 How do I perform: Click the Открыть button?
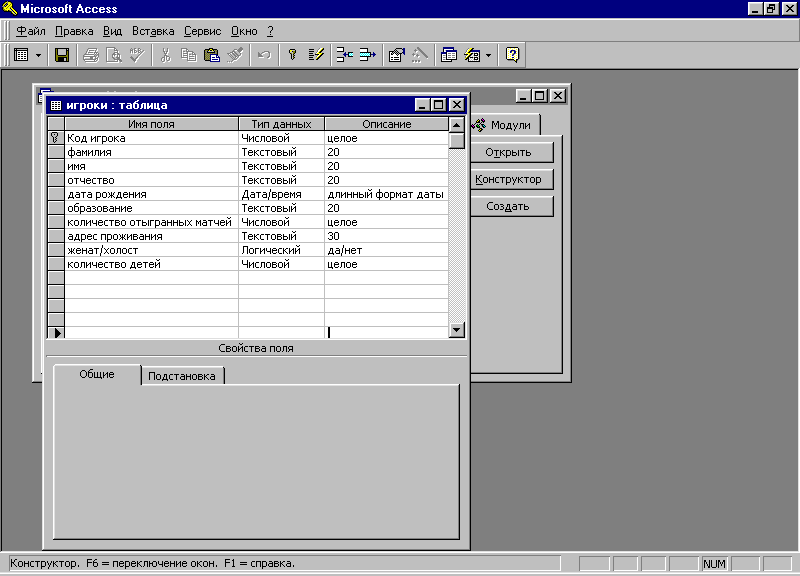click(x=511, y=152)
